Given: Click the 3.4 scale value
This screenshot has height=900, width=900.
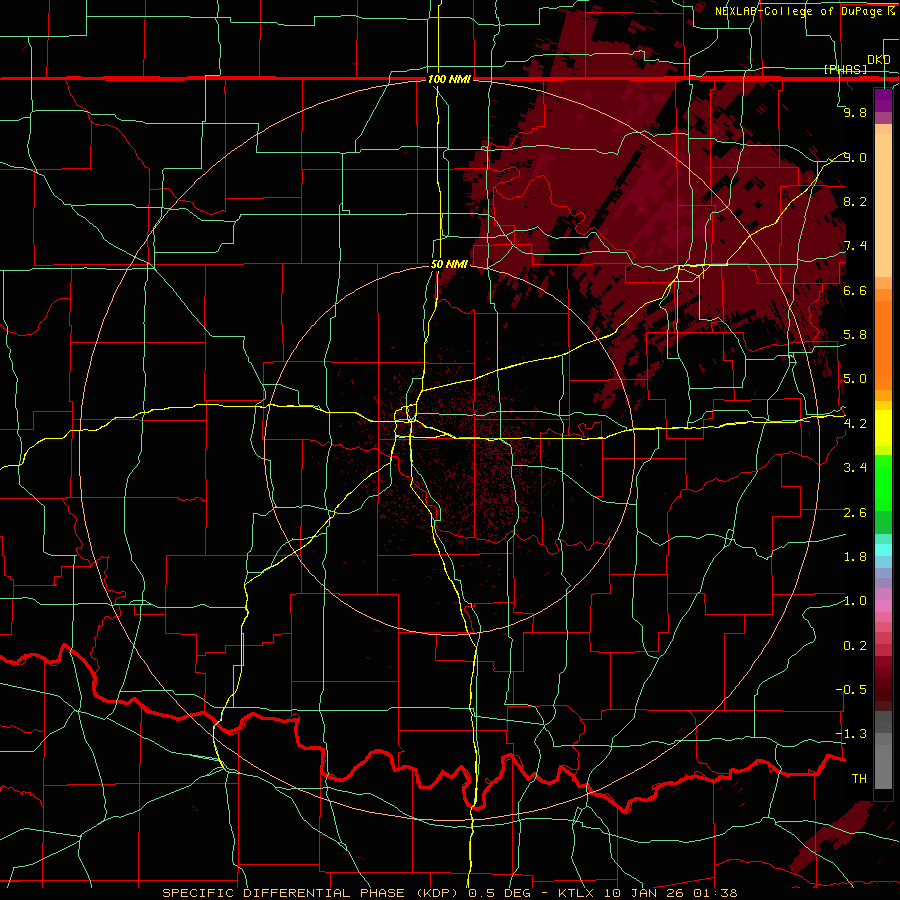Looking at the screenshot, I should click(855, 468).
